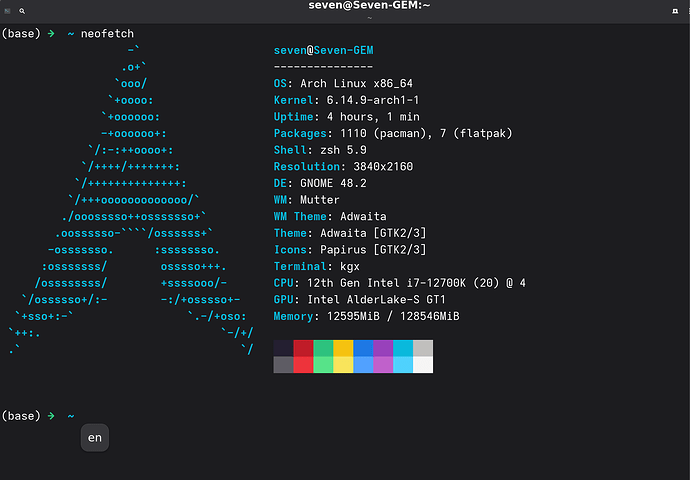Click the blue swatch in top palette row

tap(363, 348)
